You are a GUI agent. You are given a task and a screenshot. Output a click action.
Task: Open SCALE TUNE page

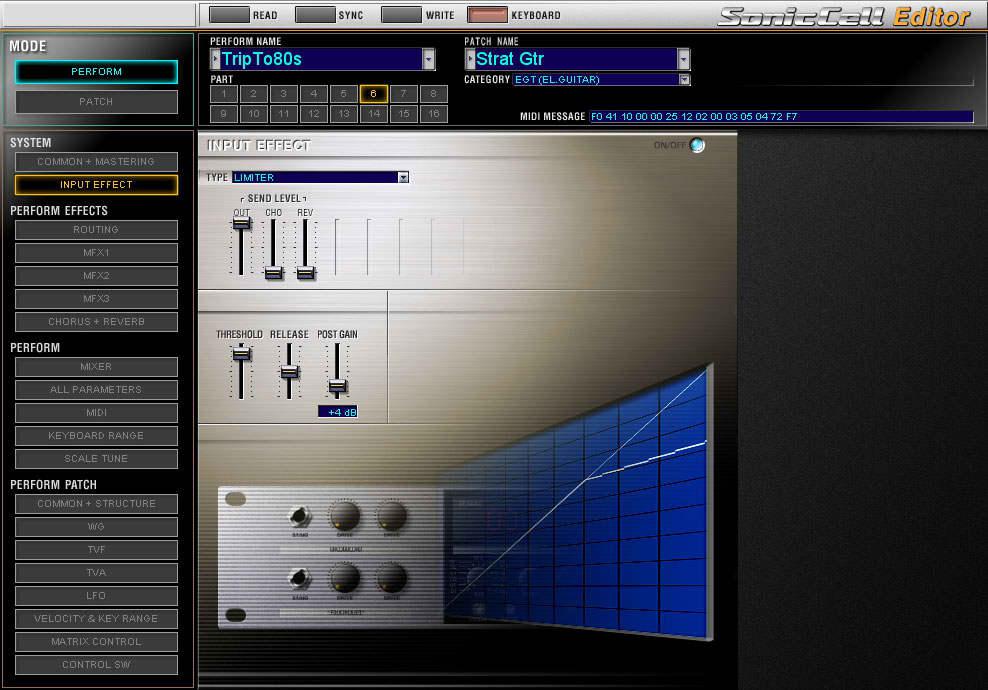[x=96, y=459]
